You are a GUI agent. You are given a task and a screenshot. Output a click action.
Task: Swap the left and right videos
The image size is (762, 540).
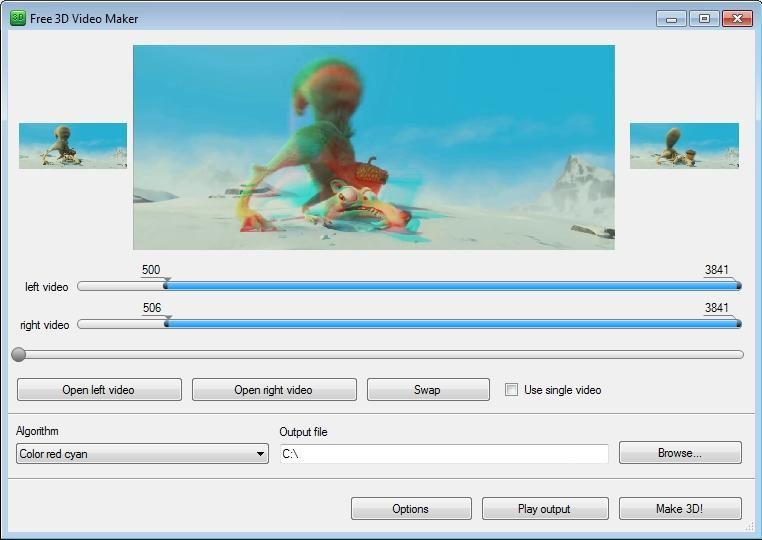[x=428, y=389]
